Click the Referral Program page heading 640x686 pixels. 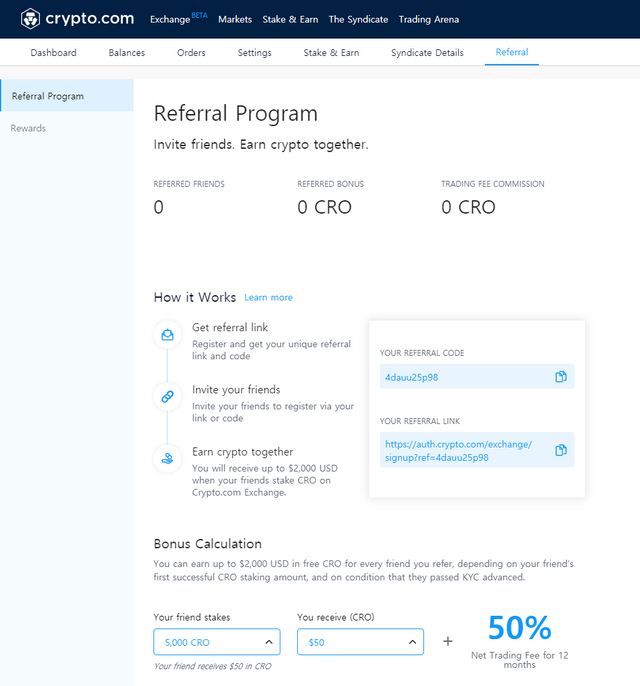coord(236,113)
